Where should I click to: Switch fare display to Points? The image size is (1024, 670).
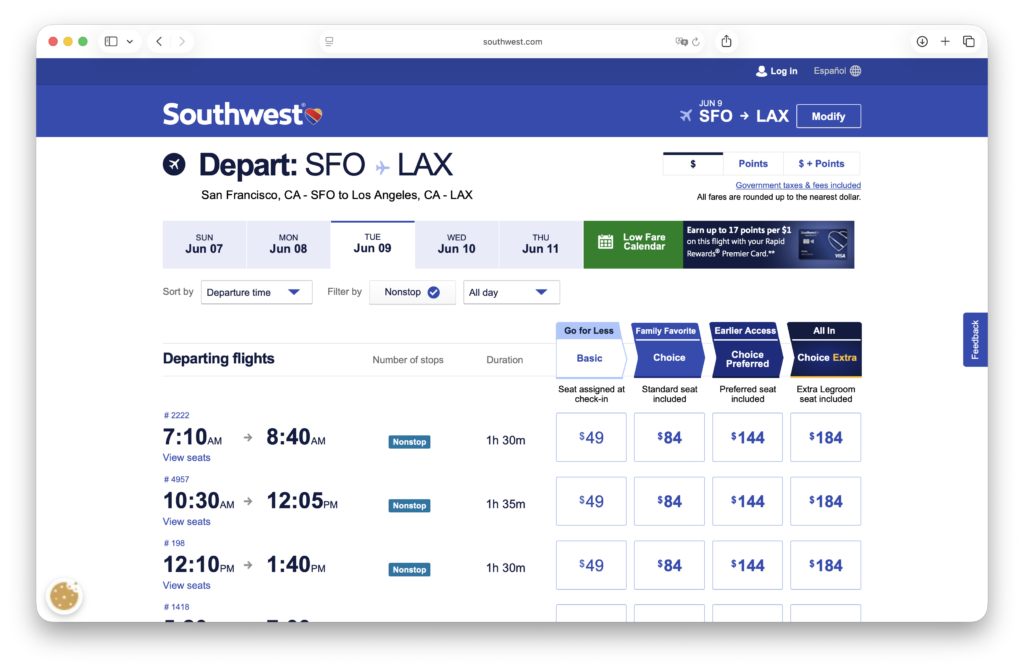click(x=753, y=164)
